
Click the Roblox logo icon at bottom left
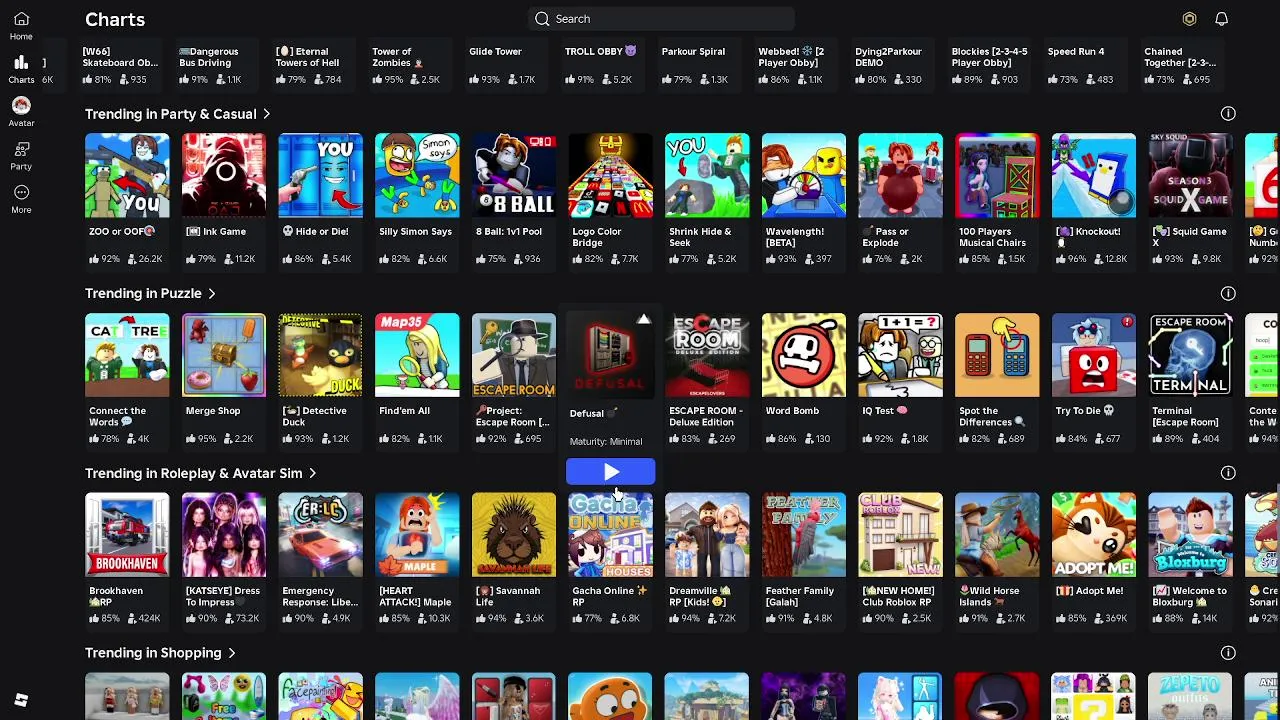click(21, 700)
